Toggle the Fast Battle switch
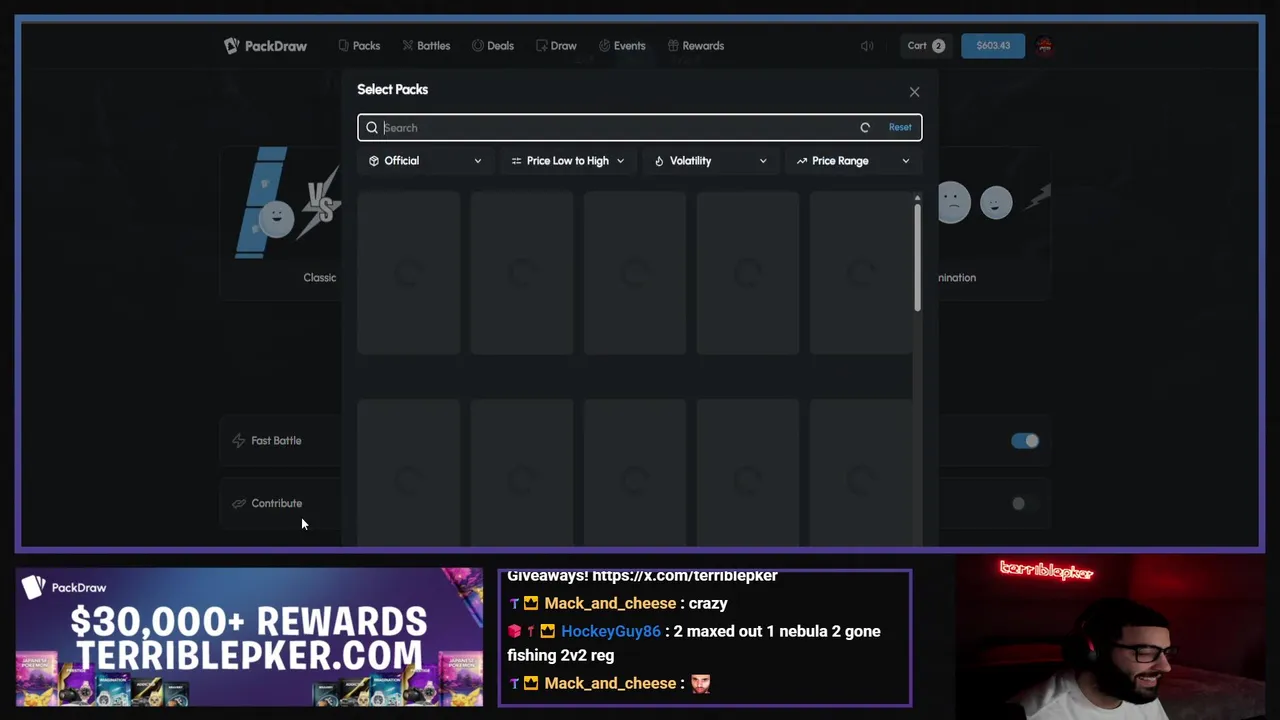This screenshot has height=720, width=1280. click(x=1025, y=441)
